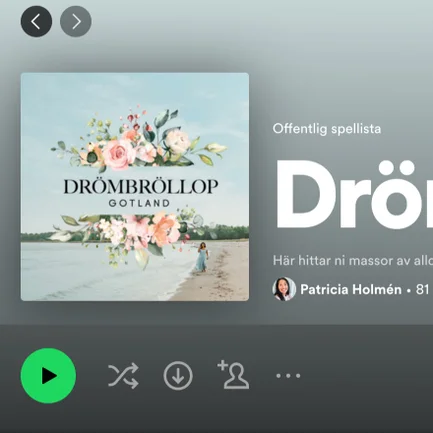Click the description starting 'Här hittar ni massor'
The width and height of the screenshot is (433, 433).
tap(353, 260)
